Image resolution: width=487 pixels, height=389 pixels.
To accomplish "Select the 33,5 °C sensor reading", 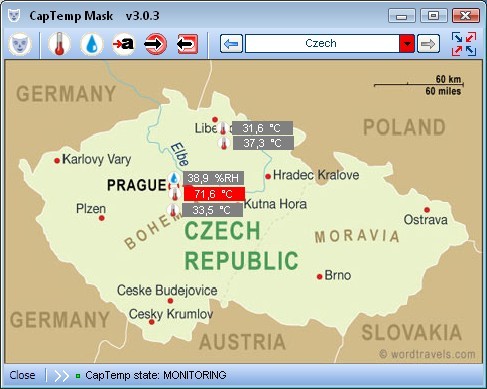I will (x=212, y=210).
